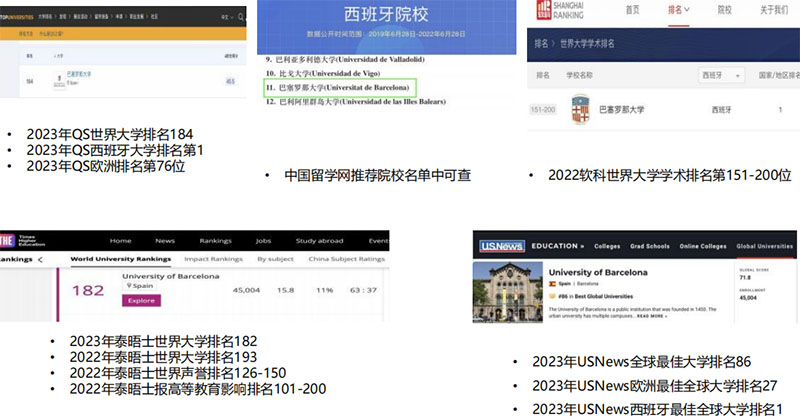The image size is (800, 420).
Task: Switch to China Subject Ratings tab
Action: coord(346,259)
